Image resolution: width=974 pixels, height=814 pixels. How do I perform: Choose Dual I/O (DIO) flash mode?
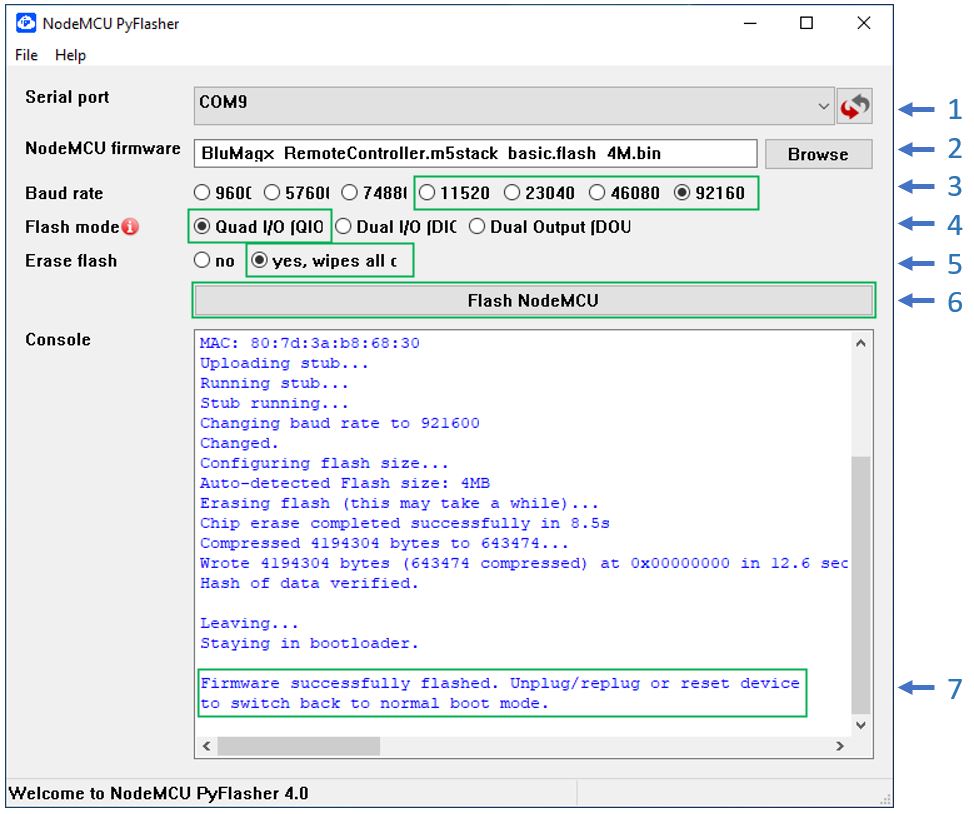tap(396, 227)
